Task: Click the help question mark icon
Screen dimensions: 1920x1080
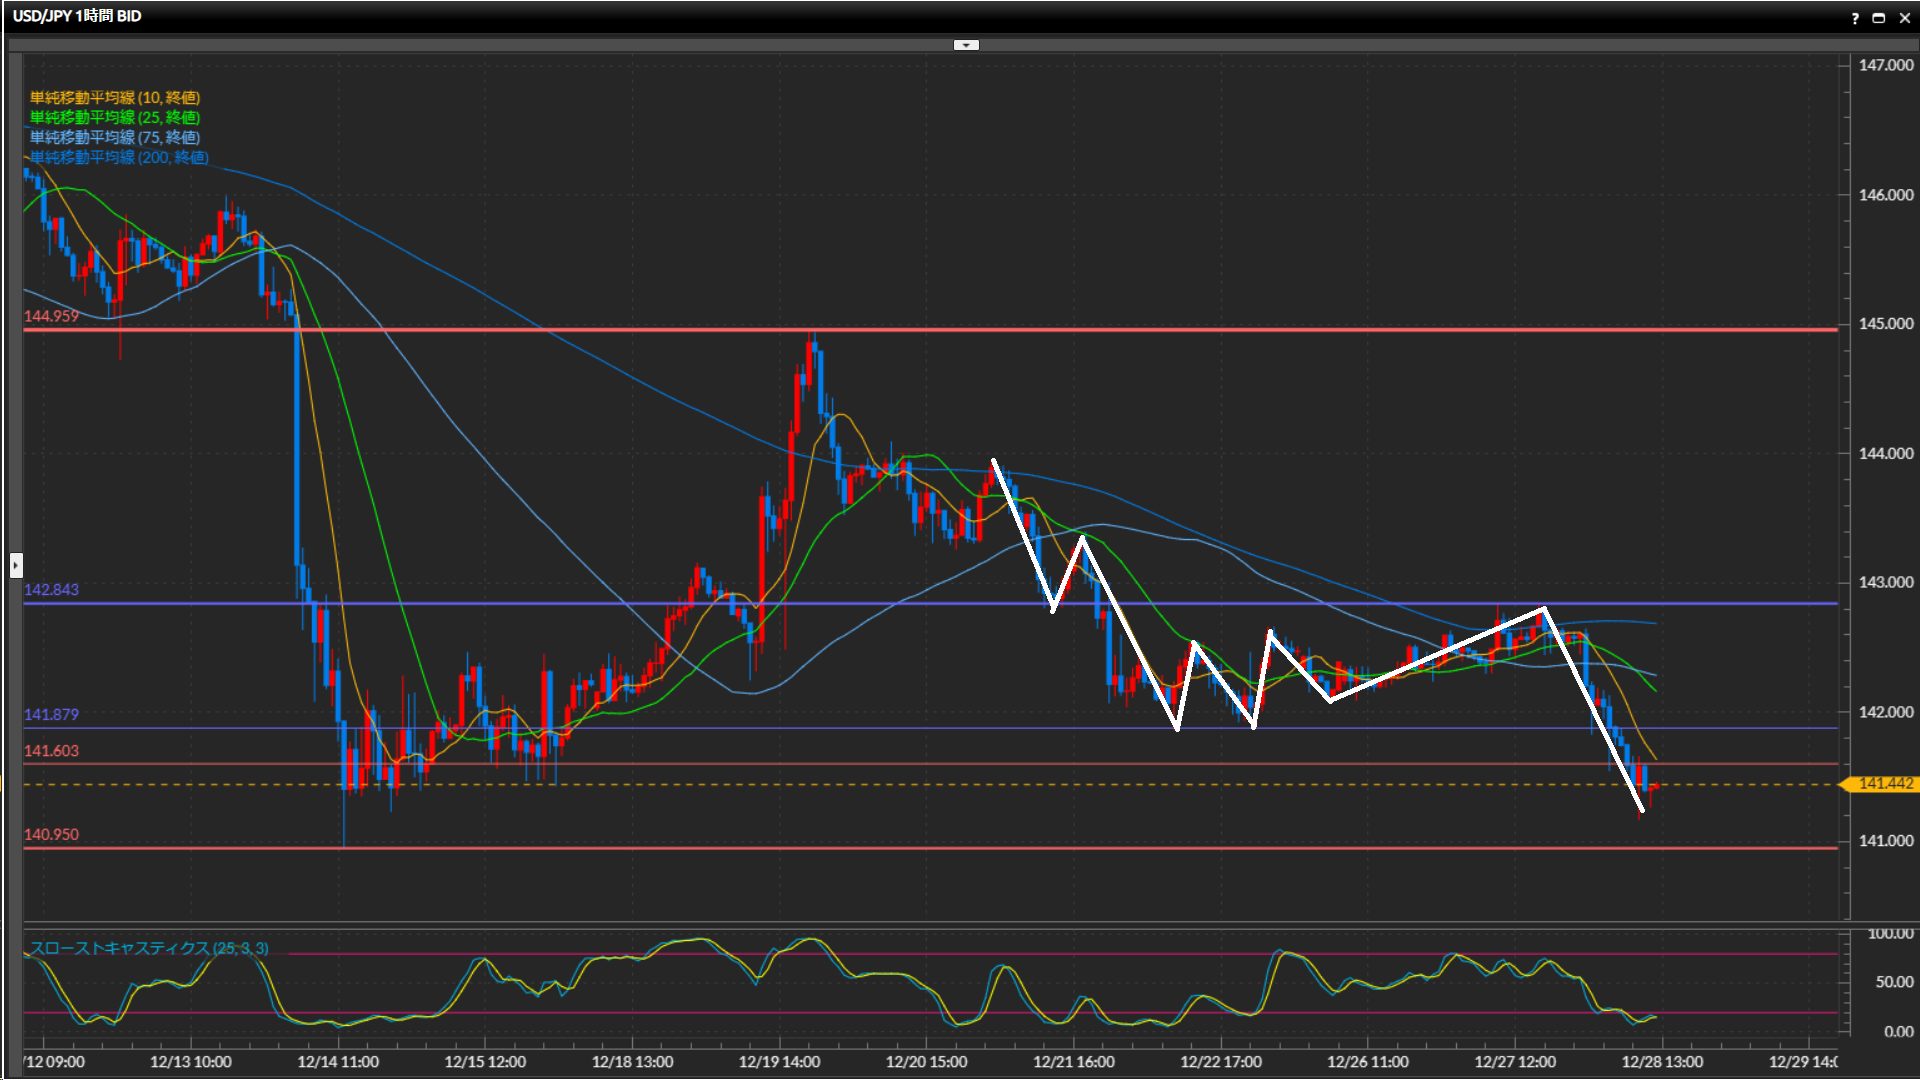Action: pyautogui.click(x=1855, y=18)
